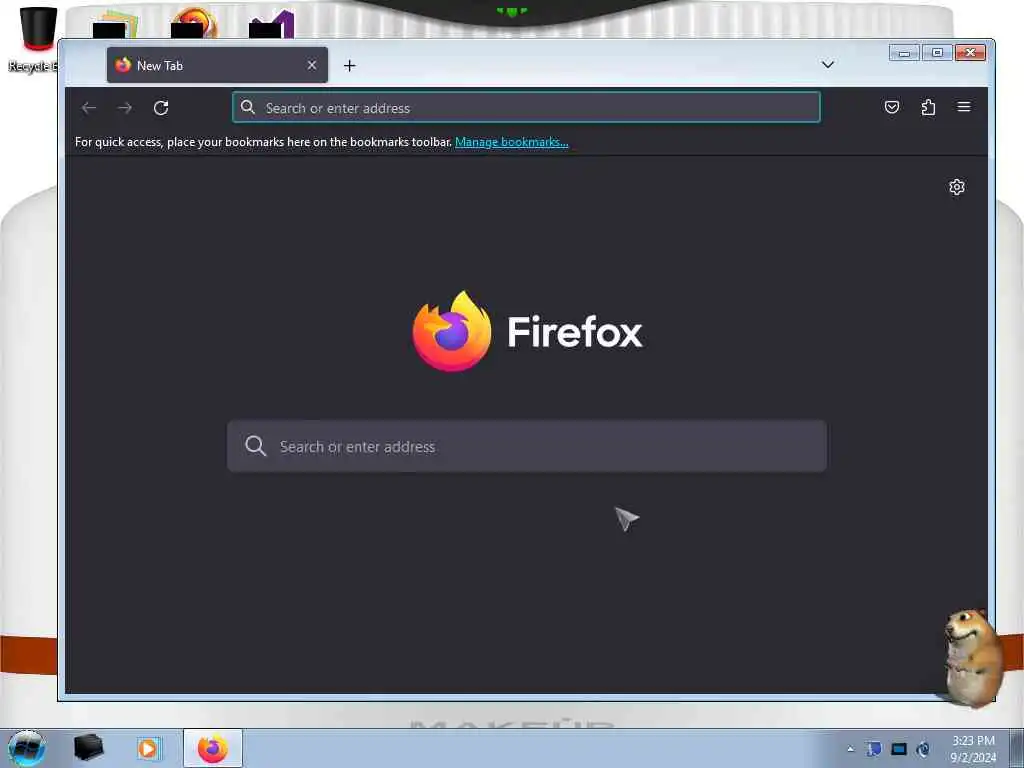Open the black folder icon on the taskbar

(x=88, y=748)
